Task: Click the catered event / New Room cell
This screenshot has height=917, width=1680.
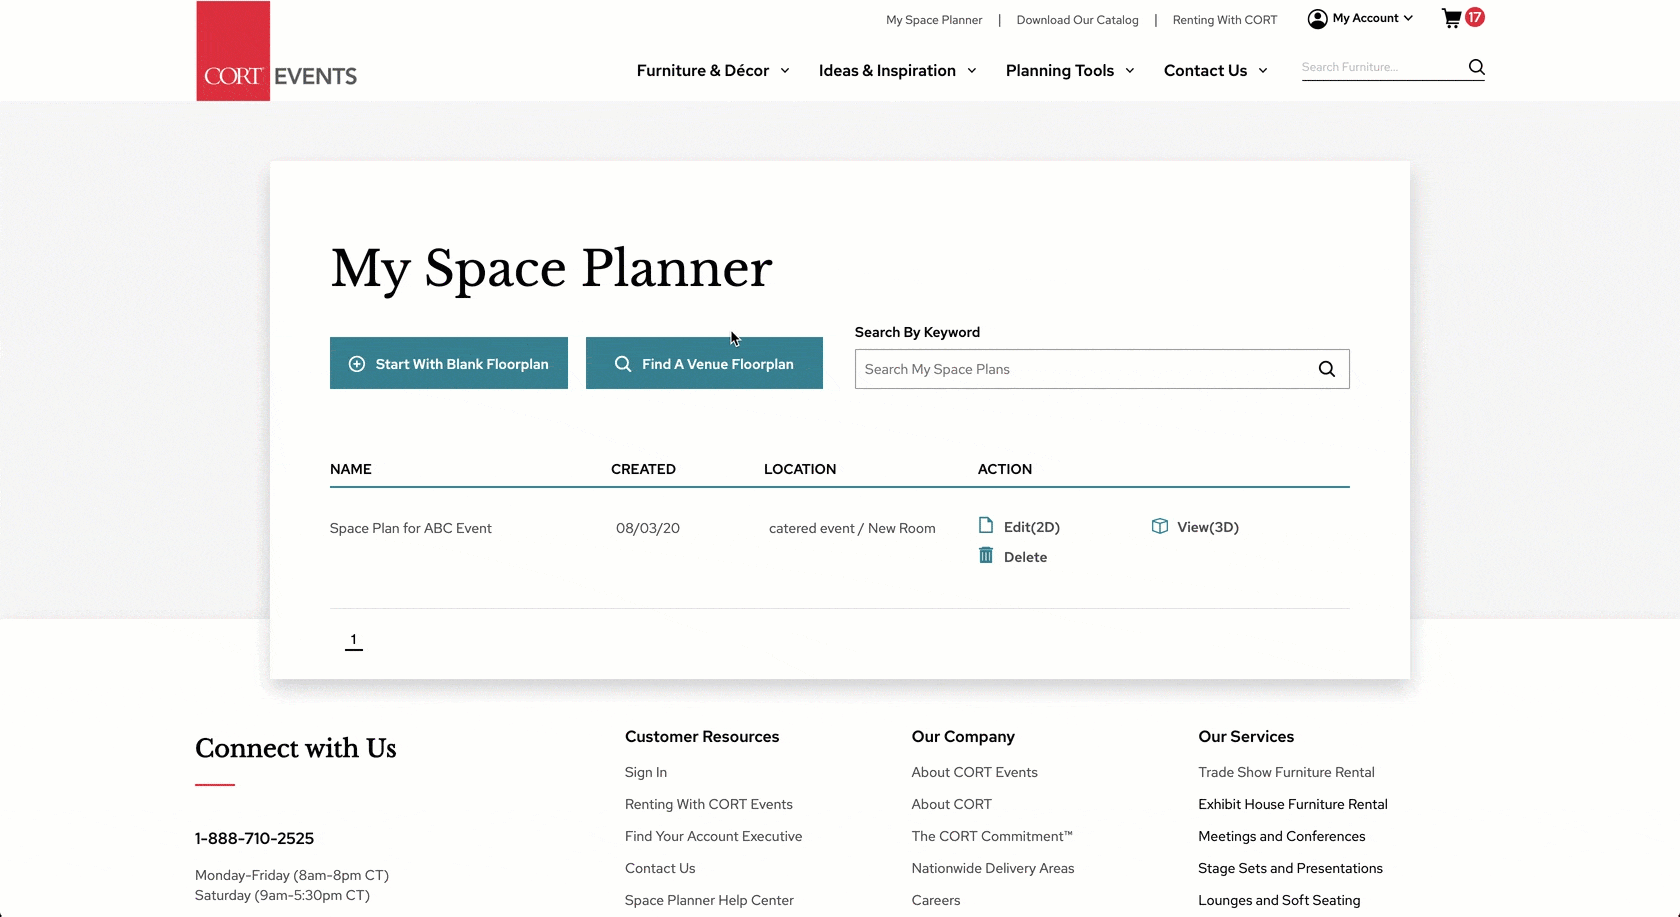Action: (x=852, y=528)
